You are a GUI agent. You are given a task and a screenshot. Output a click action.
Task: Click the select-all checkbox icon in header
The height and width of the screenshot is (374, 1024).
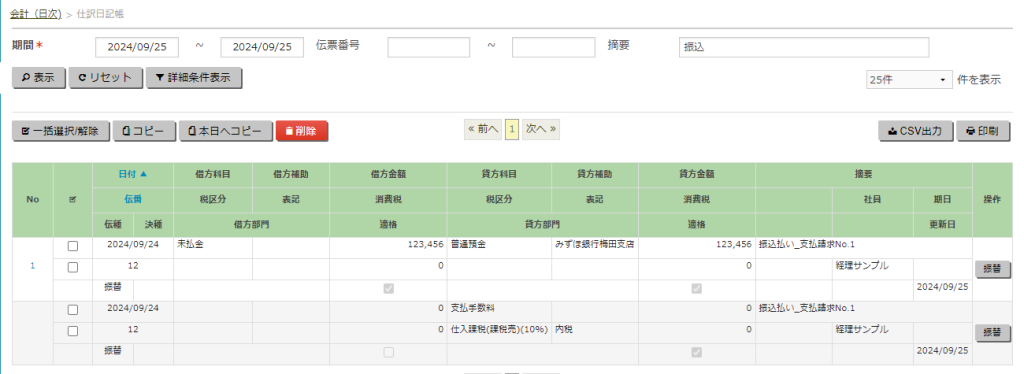pyautogui.click(x=72, y=200)
